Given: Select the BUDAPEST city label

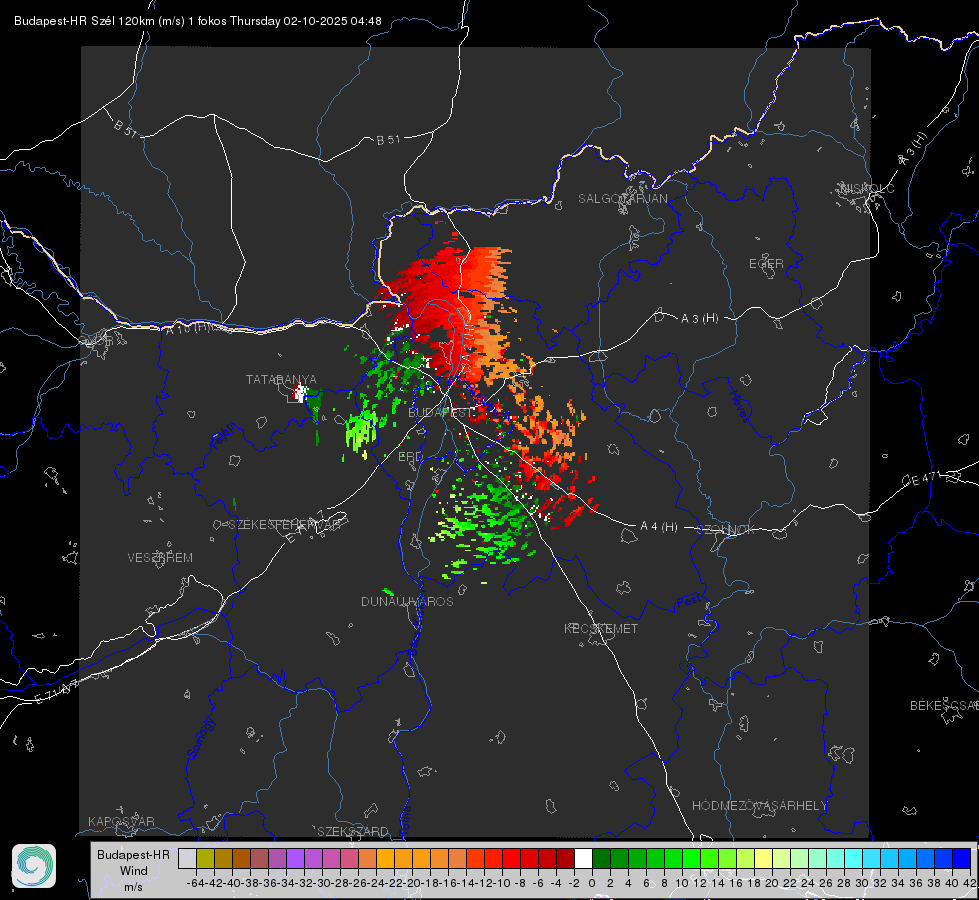Looking at the screenshot, I should (x=441, y=413).
